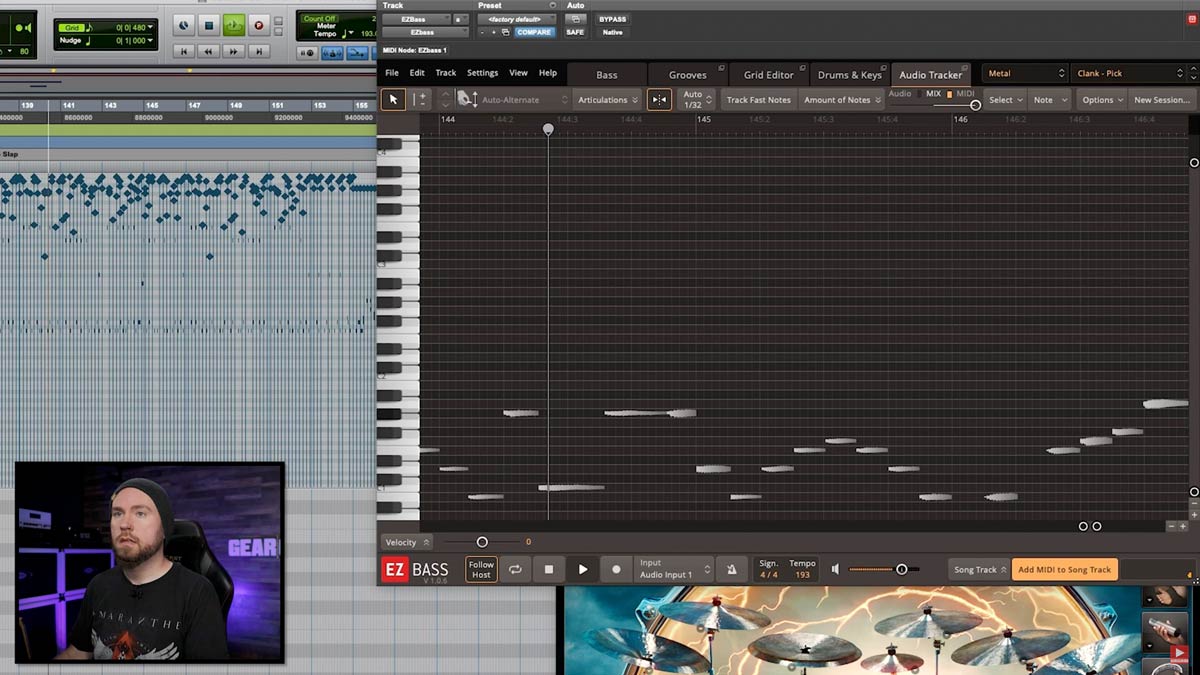Click Pro Tools return-to-zero button
Screen dimensions: 1200x675
point(184,51)
